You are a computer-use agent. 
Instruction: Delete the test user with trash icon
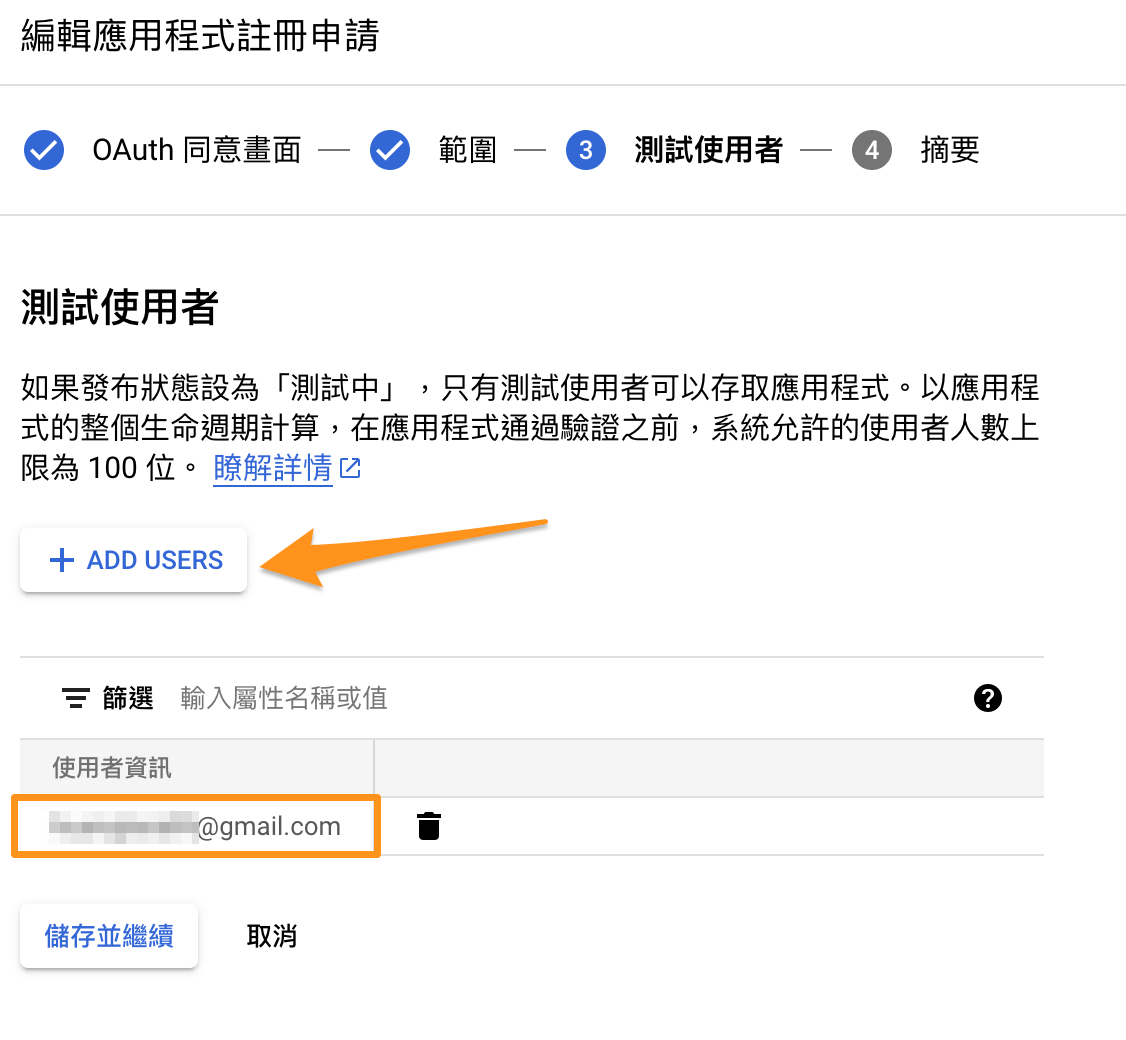coord(429,827)
